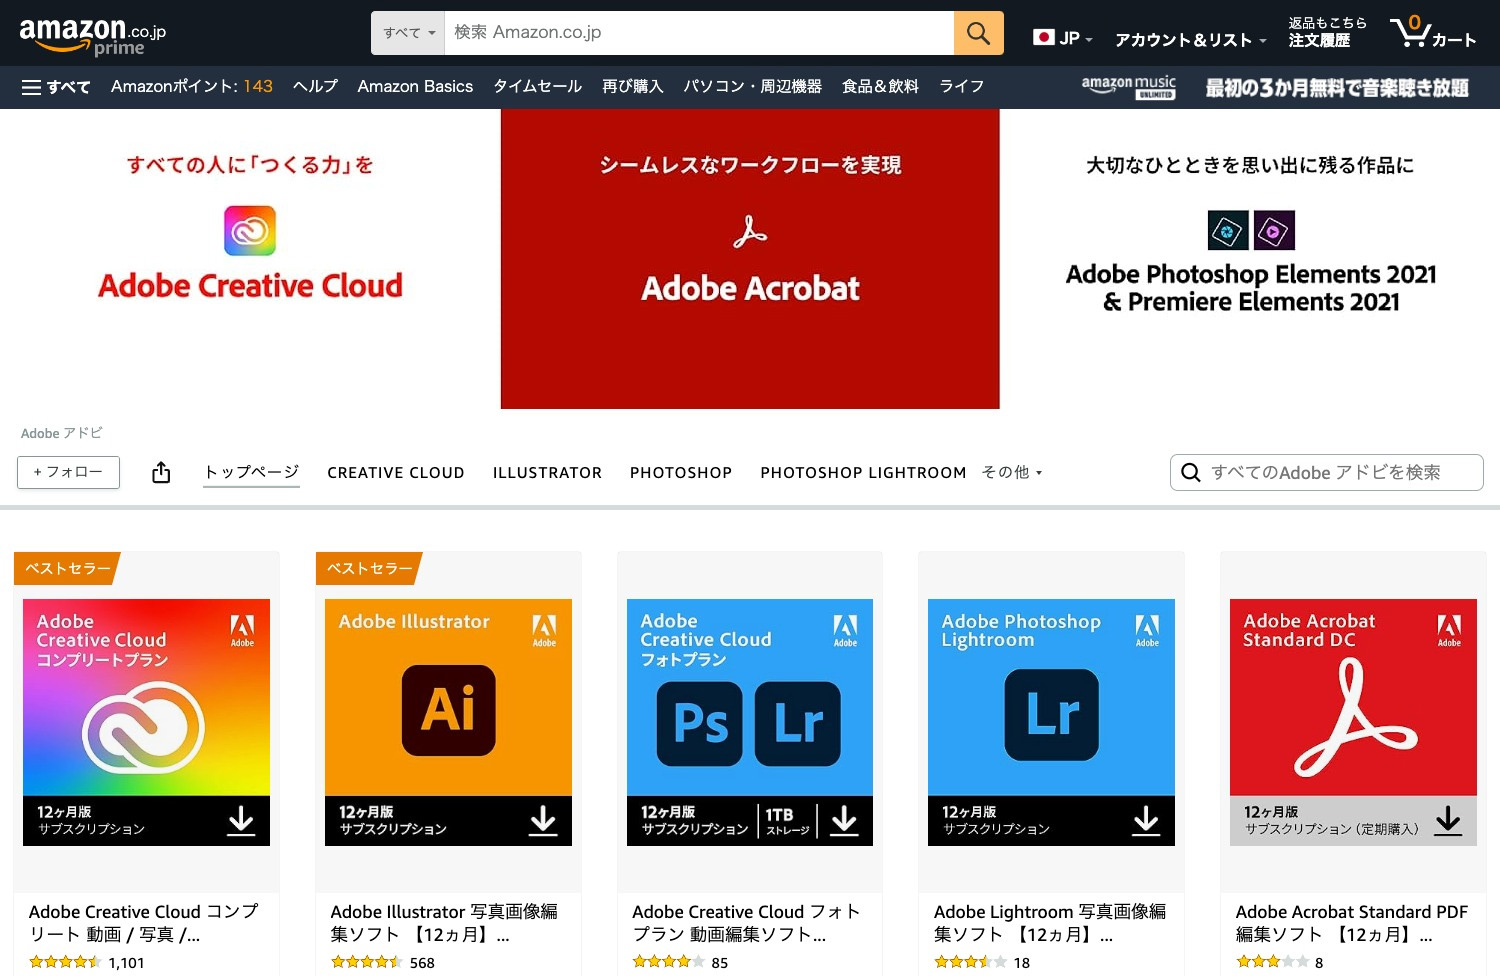Open Adobe Lightroom 写真画像編集ソフト title
The image size is (1500, 976).
tap(1049, 923)
